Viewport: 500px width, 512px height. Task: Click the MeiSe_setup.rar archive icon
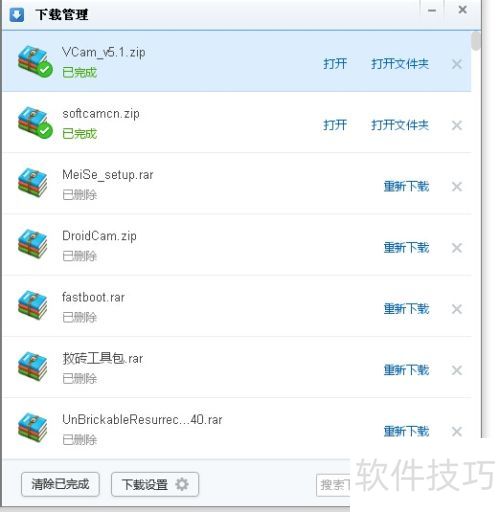(32, 183)
